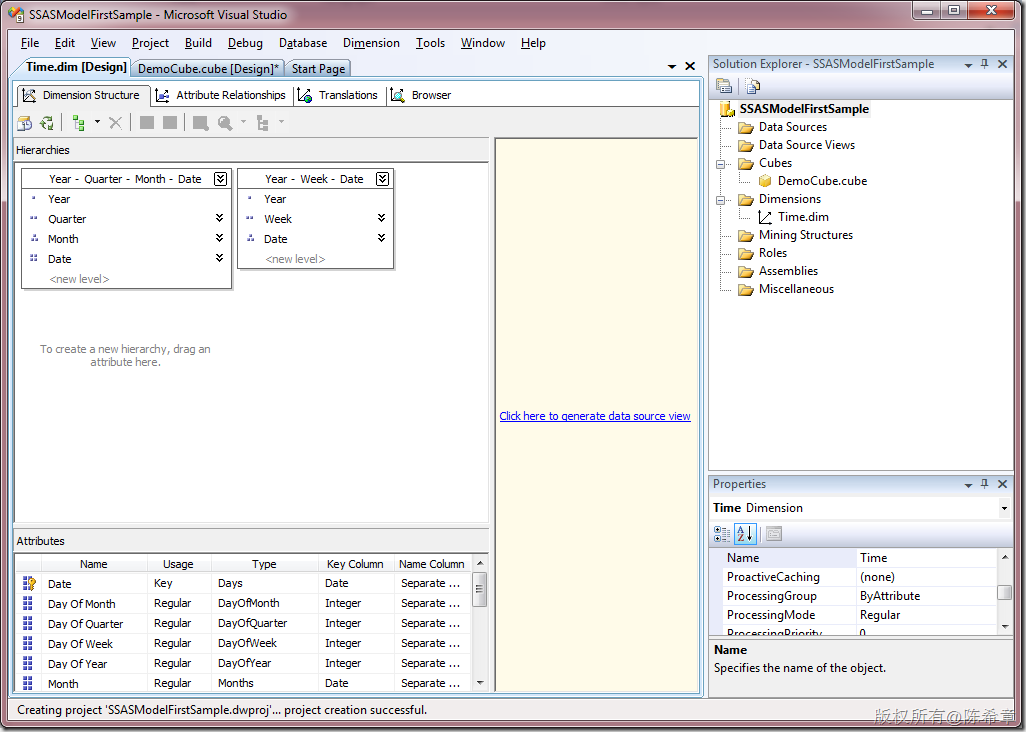This screenshot has height=732, width=1026.
Task: Click the Day Of Year attribute icon
Action: [x=28, y=663]
